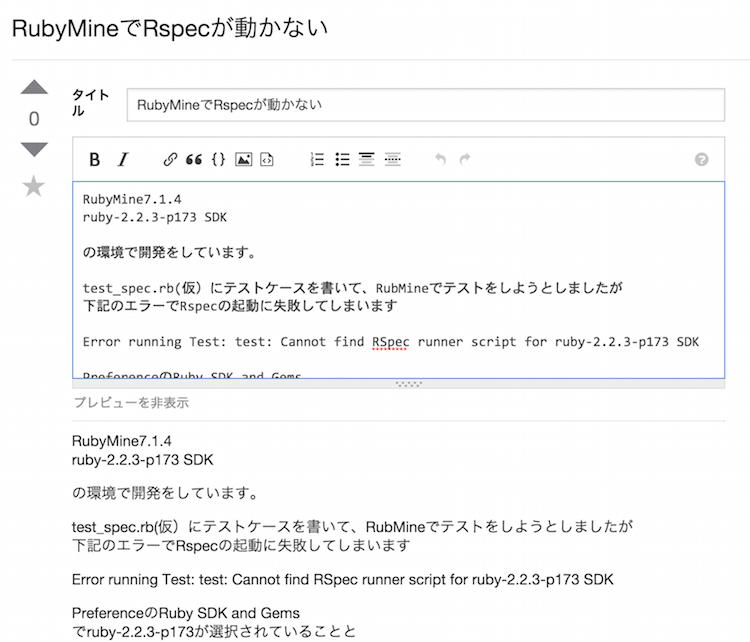Click the タイトル label
The width and height of the screenshot is (750, 642).
[90, 103]
